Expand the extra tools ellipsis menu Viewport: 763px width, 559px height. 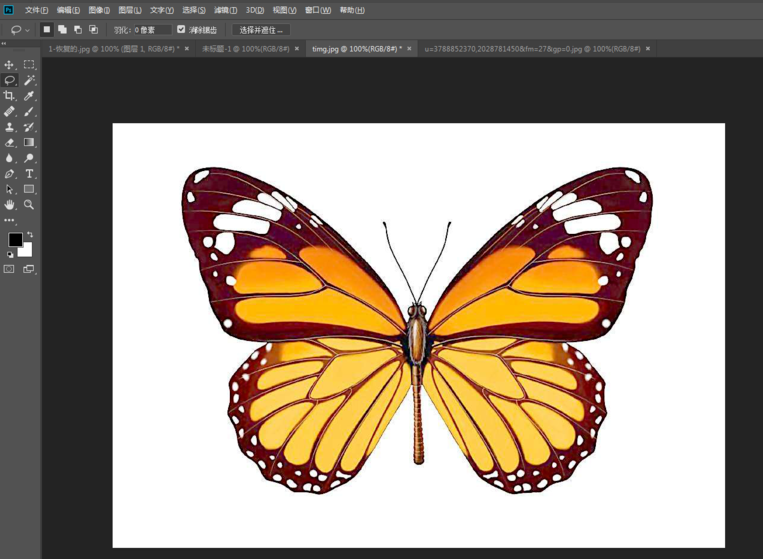10,220
